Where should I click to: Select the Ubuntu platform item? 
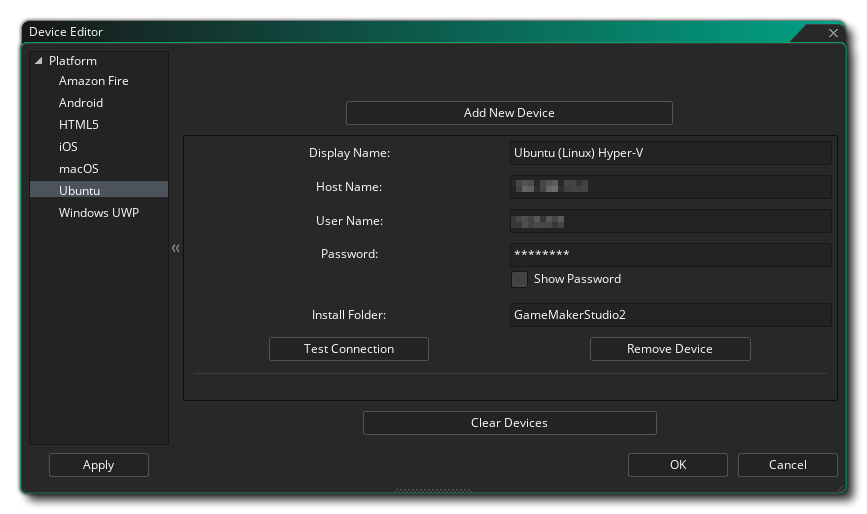tap(80, 190)
